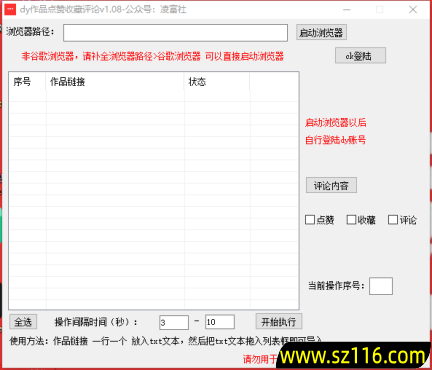
Task: Click the ck登陆 button
Action: pos(360,55)
